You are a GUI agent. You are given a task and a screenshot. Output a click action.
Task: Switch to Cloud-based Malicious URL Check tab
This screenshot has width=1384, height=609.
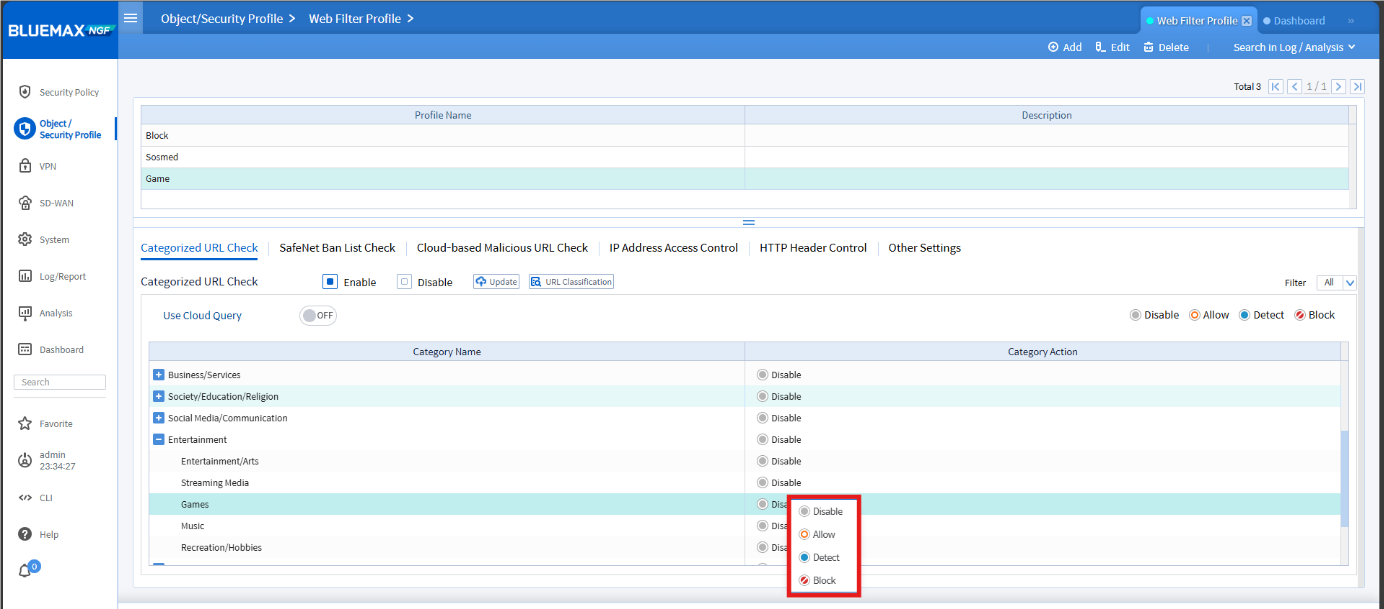[x=502, y=248]
